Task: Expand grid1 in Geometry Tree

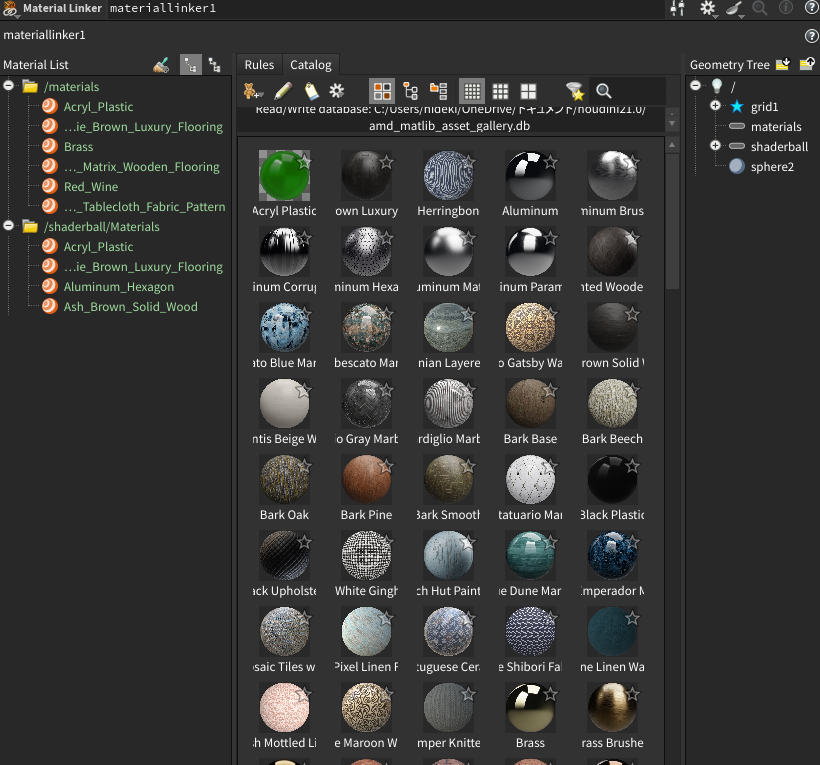Action: [x=715, y=106]
